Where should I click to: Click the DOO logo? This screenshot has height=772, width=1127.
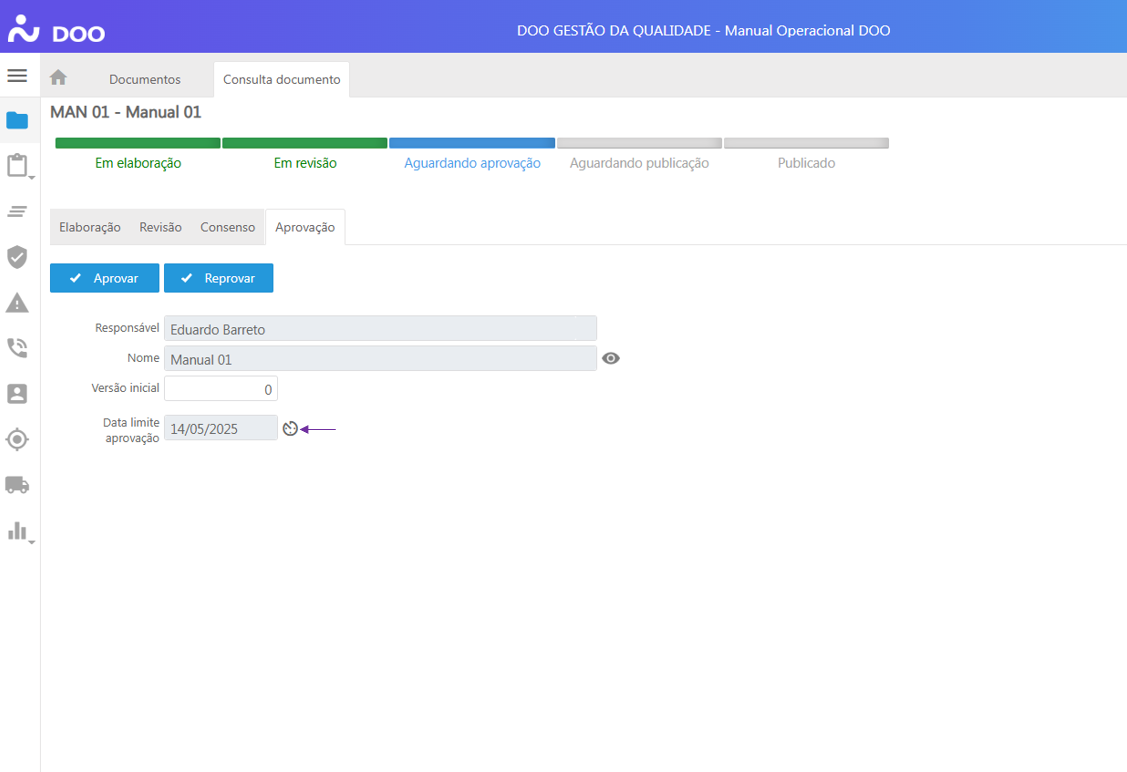point(56,29)
